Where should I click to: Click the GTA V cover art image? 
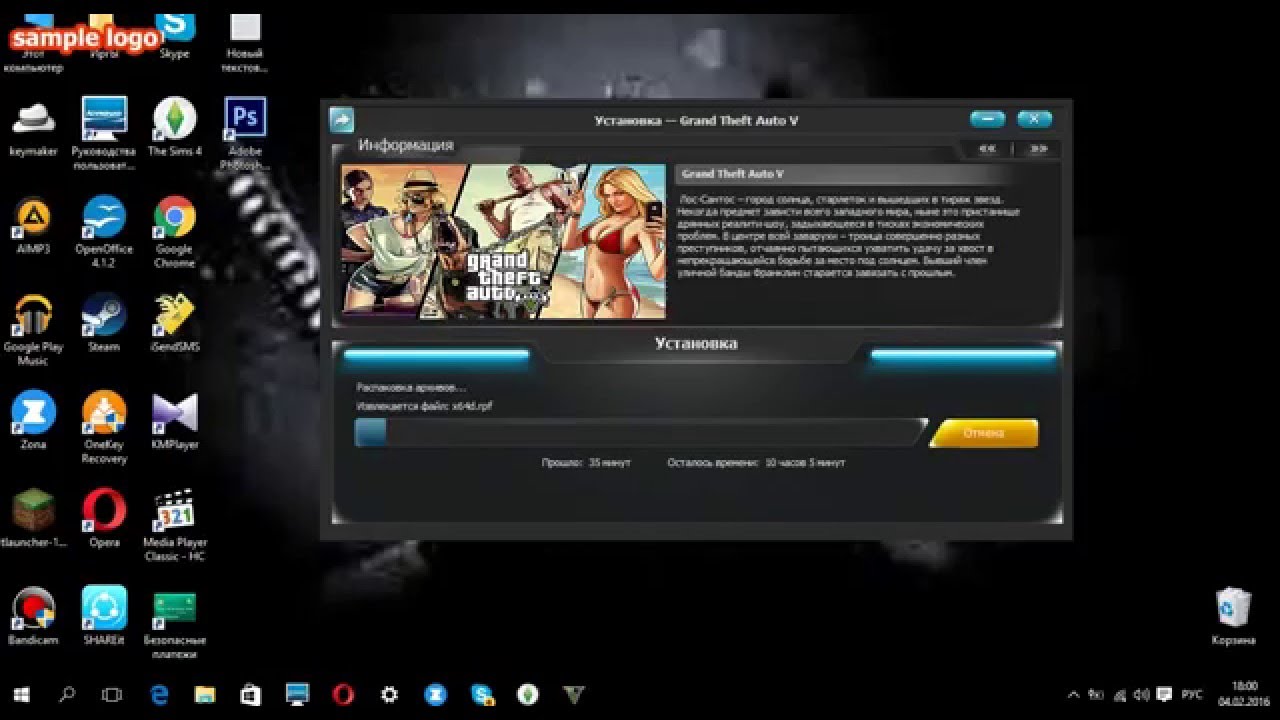504,241
